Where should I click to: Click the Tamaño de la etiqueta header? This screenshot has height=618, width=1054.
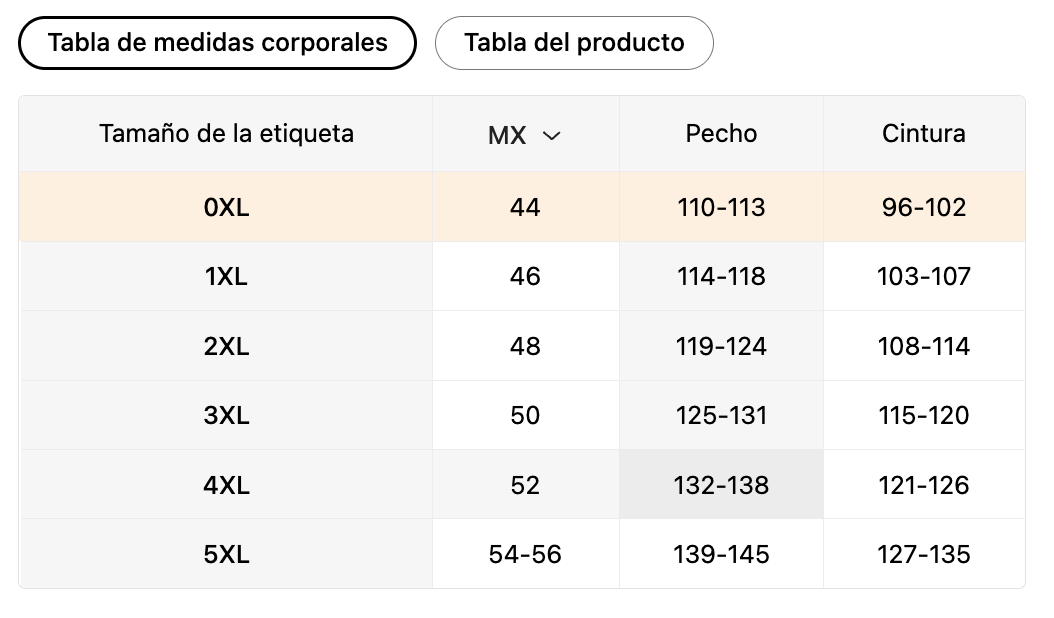click(x=227, y=134)
